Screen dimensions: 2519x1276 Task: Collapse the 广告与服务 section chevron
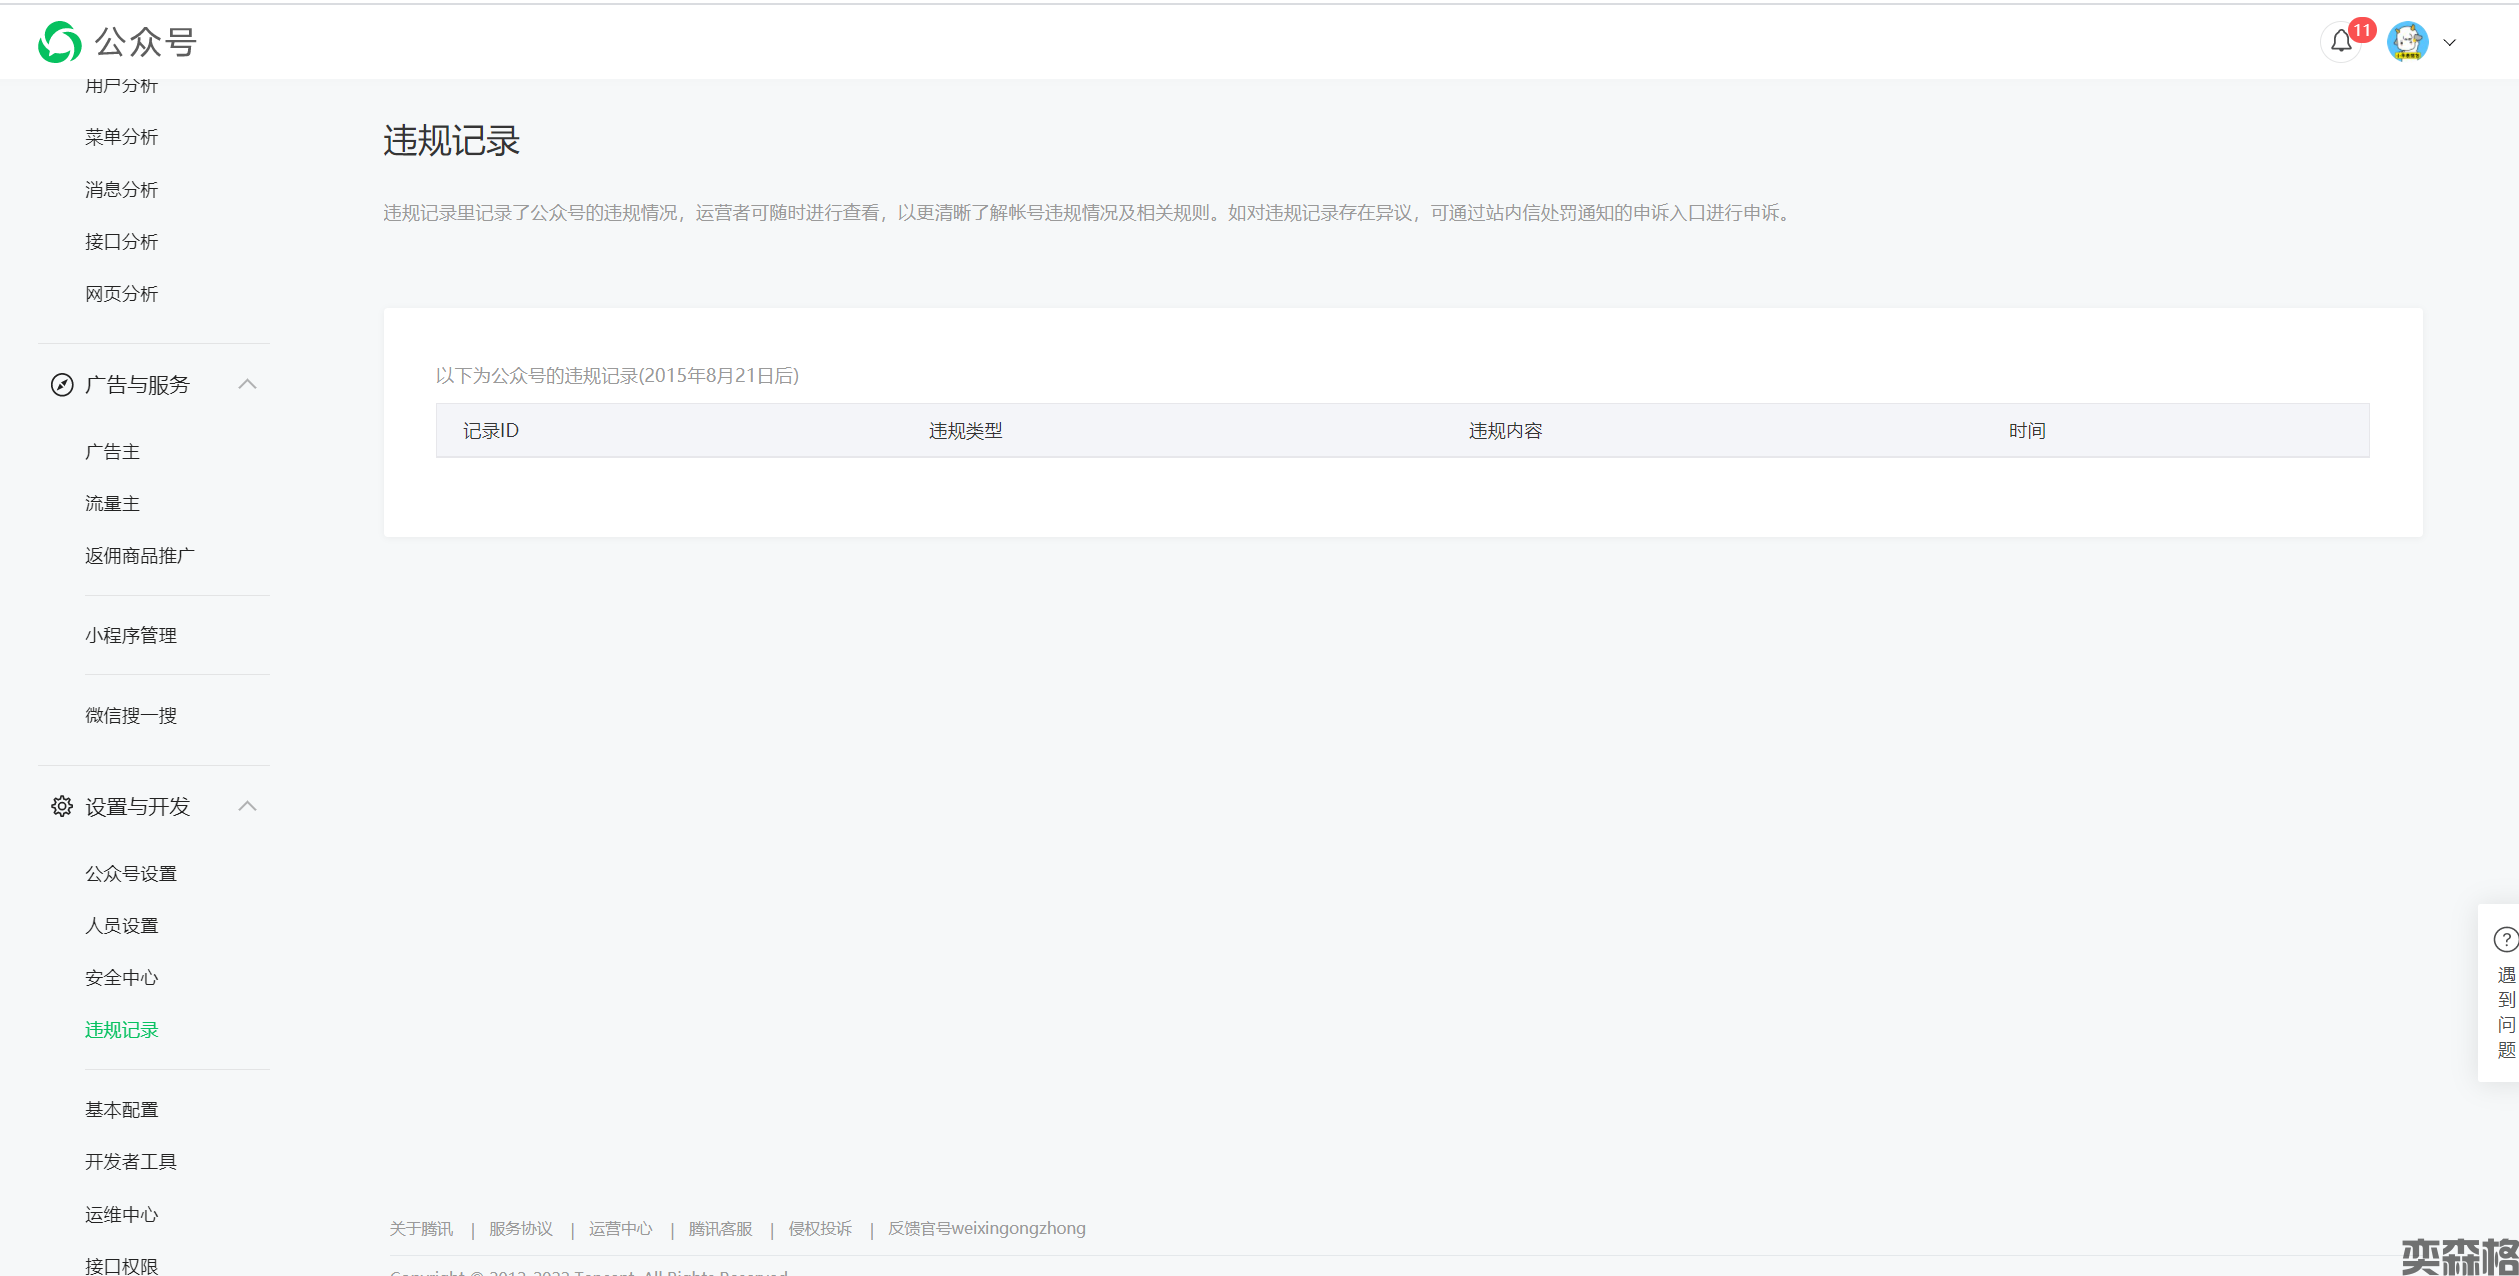248,384
